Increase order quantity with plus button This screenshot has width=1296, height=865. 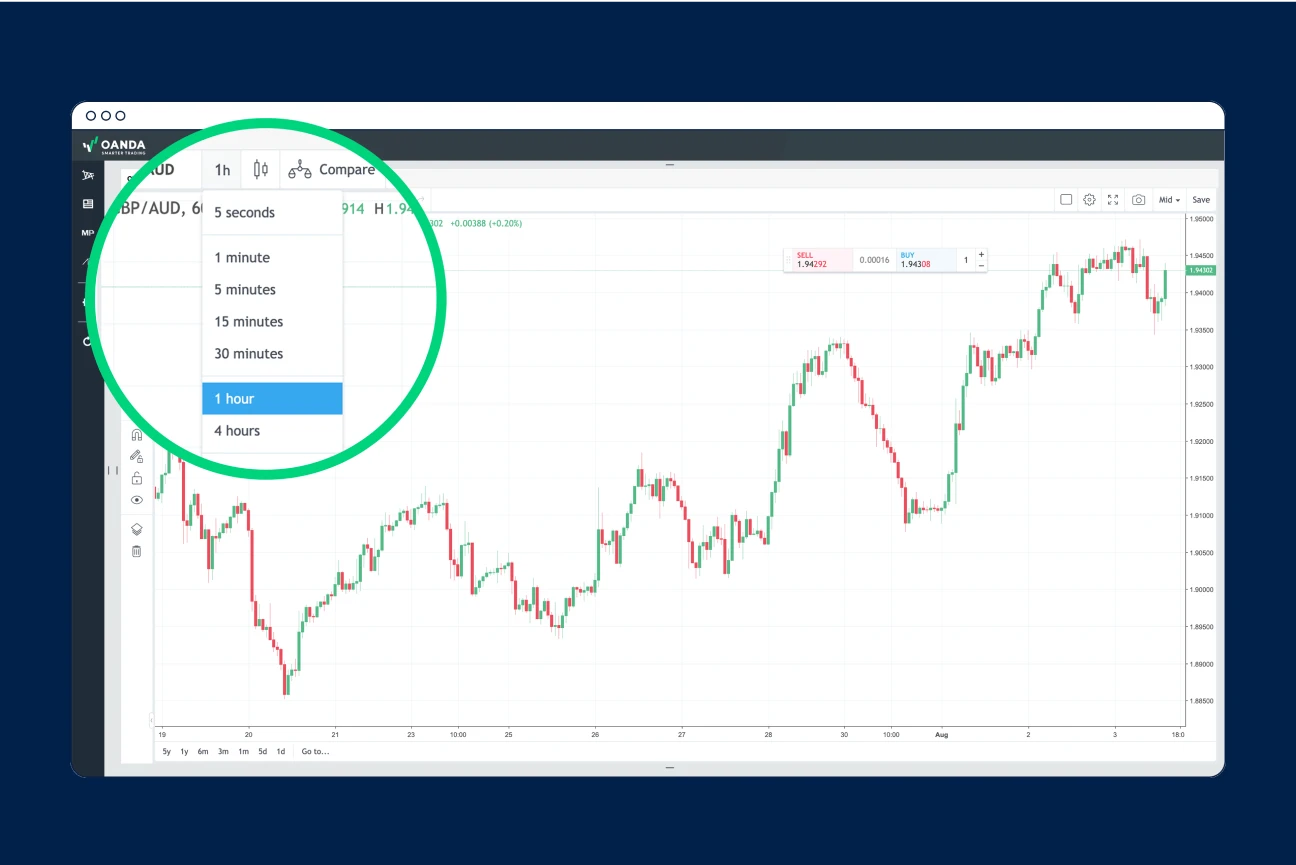coord(981,255)
